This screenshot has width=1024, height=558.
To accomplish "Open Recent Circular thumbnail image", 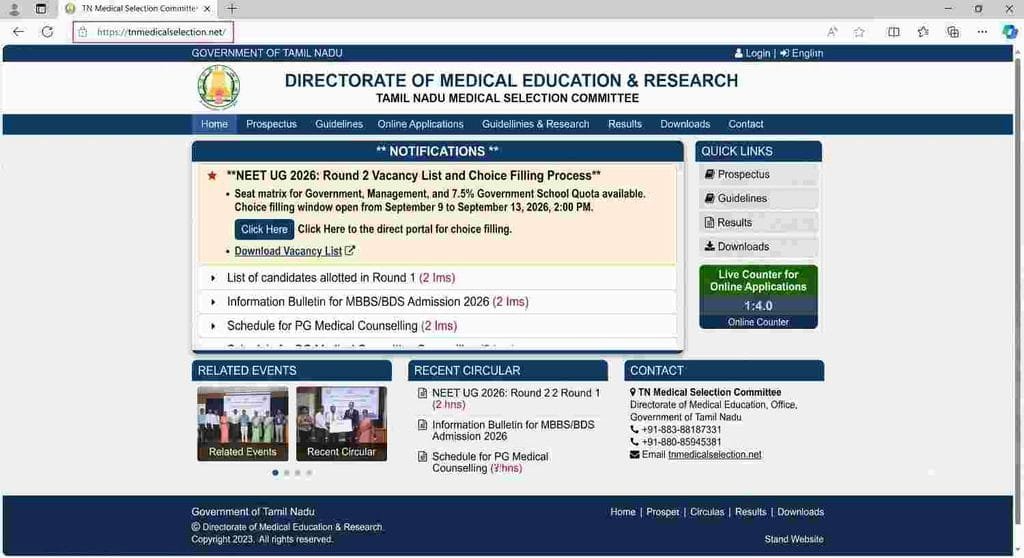I will (341, 423).
